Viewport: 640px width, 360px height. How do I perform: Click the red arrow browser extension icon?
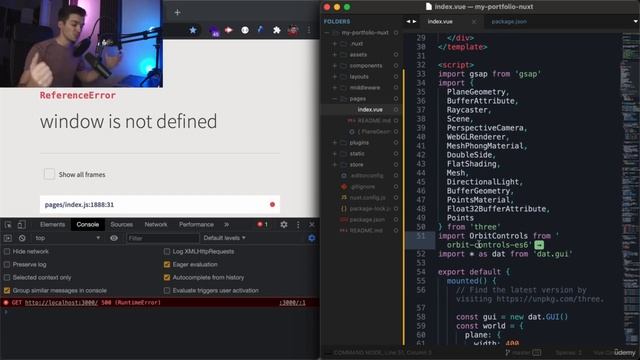229,30
